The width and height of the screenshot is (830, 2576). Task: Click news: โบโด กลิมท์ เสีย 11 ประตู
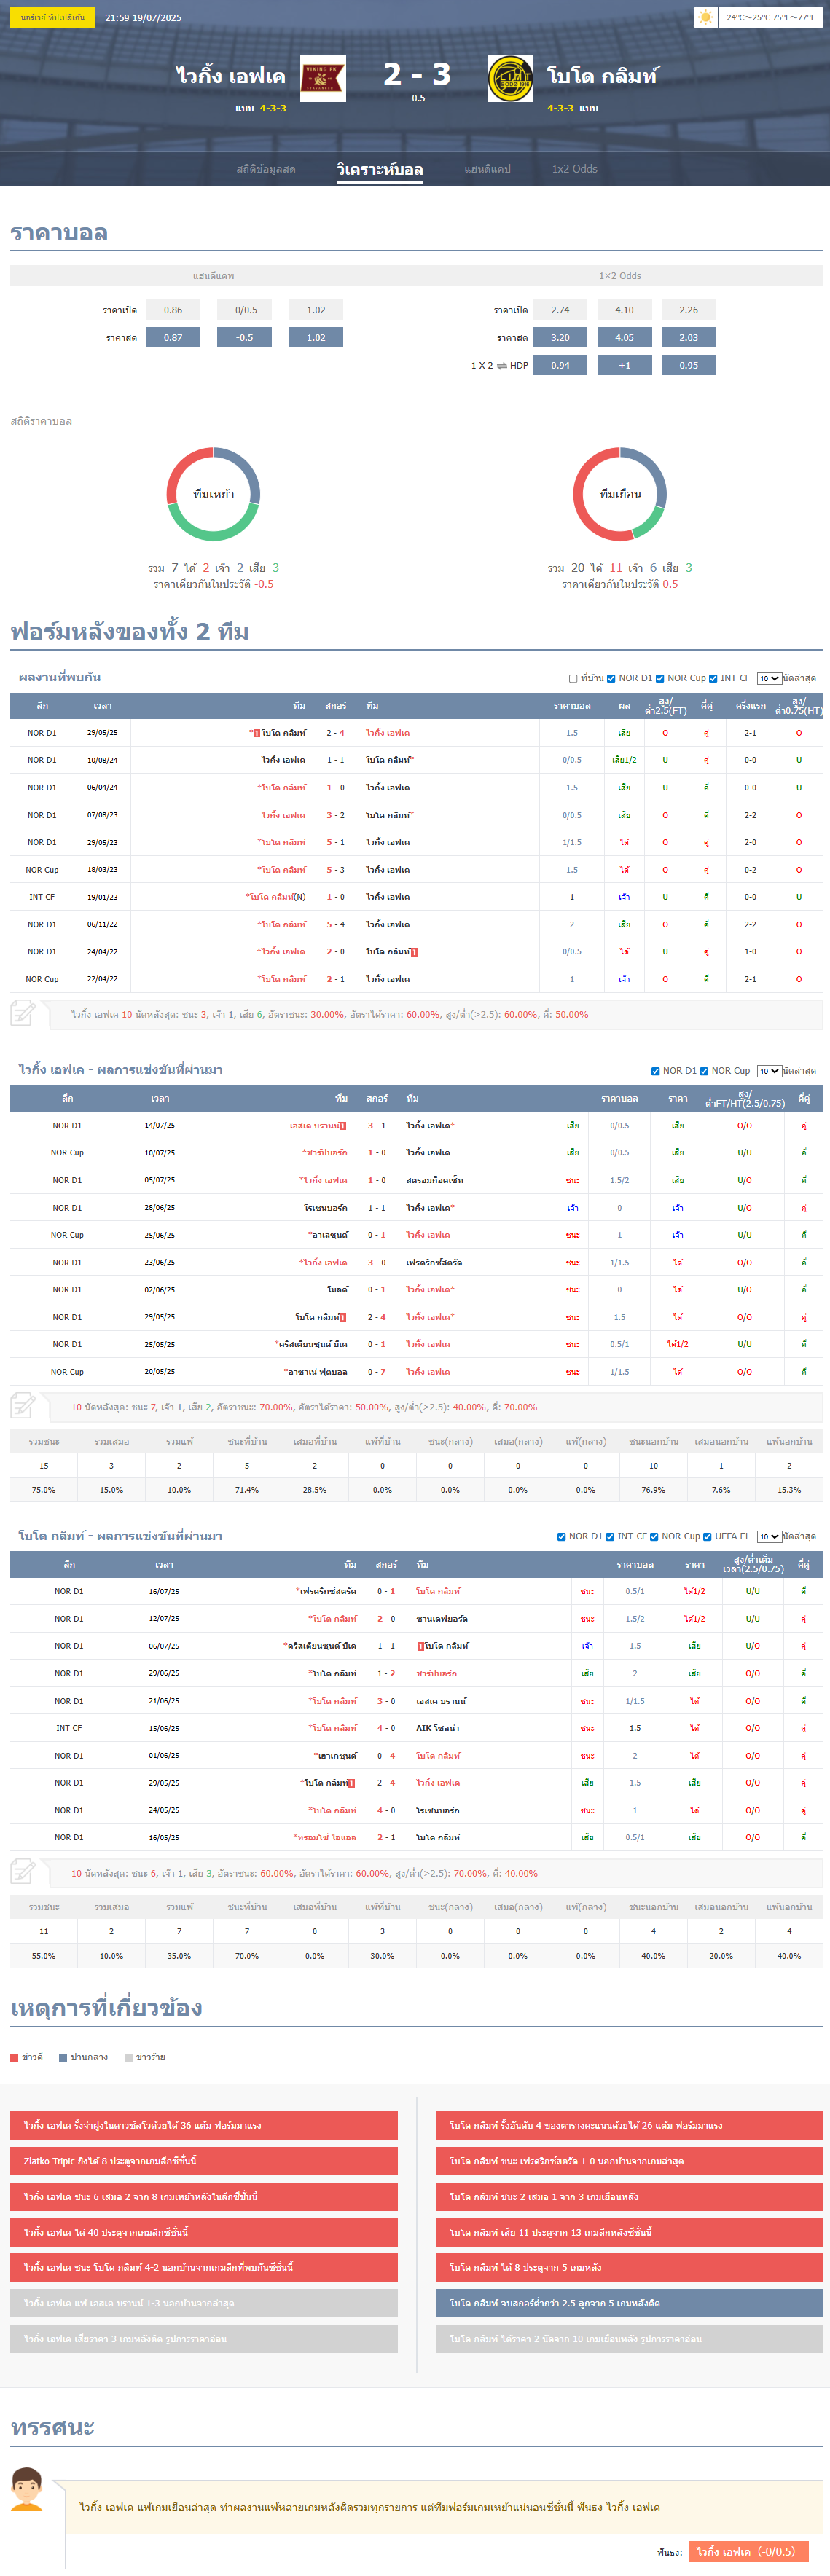point(629,2232)
